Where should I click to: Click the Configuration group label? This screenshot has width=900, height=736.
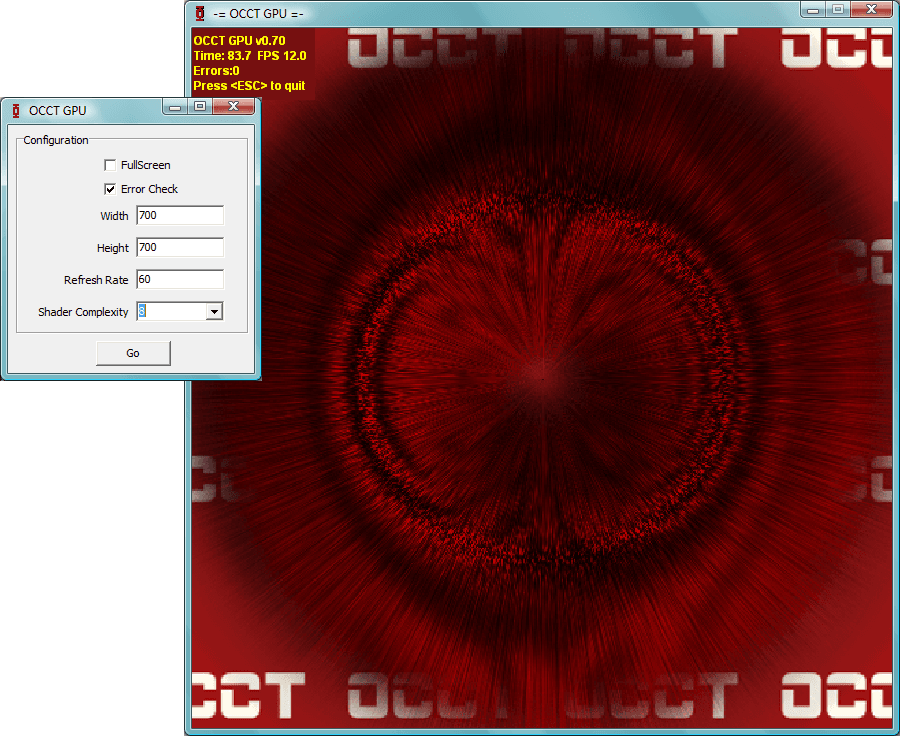tap(56, 140)
